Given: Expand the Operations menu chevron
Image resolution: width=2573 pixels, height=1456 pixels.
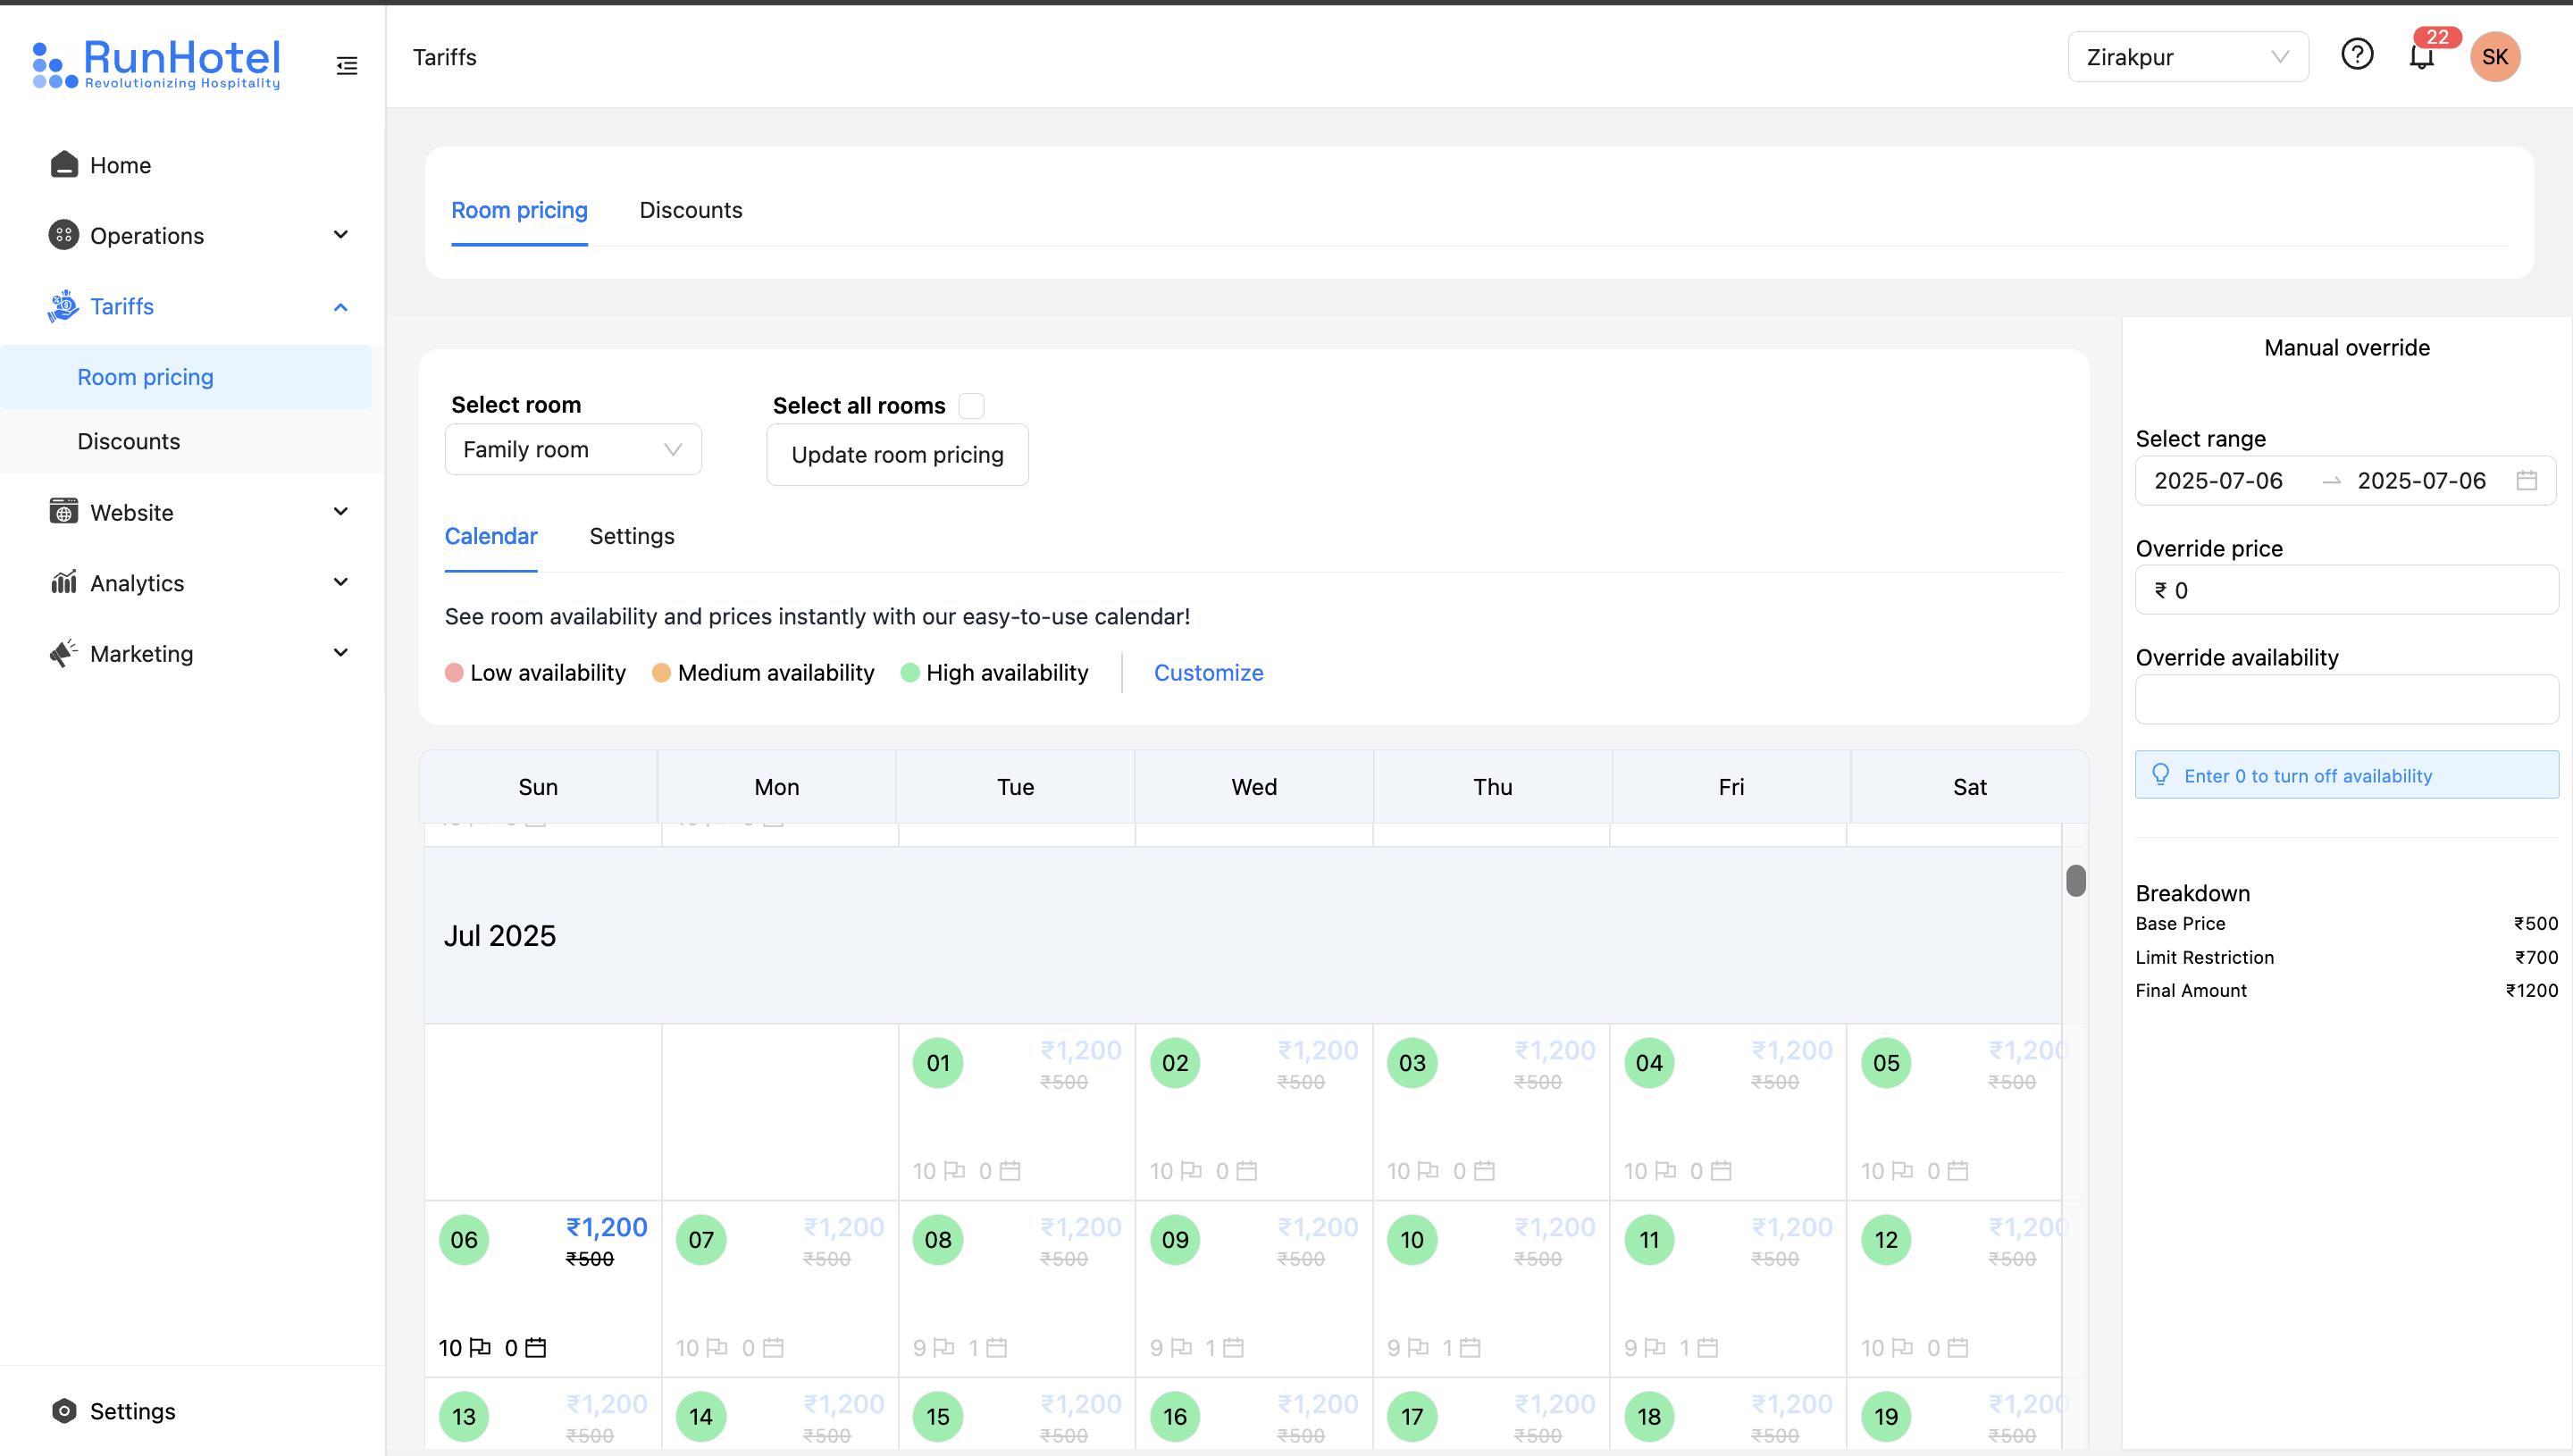Looking at the screenshot, I should (x=340, y=235).
